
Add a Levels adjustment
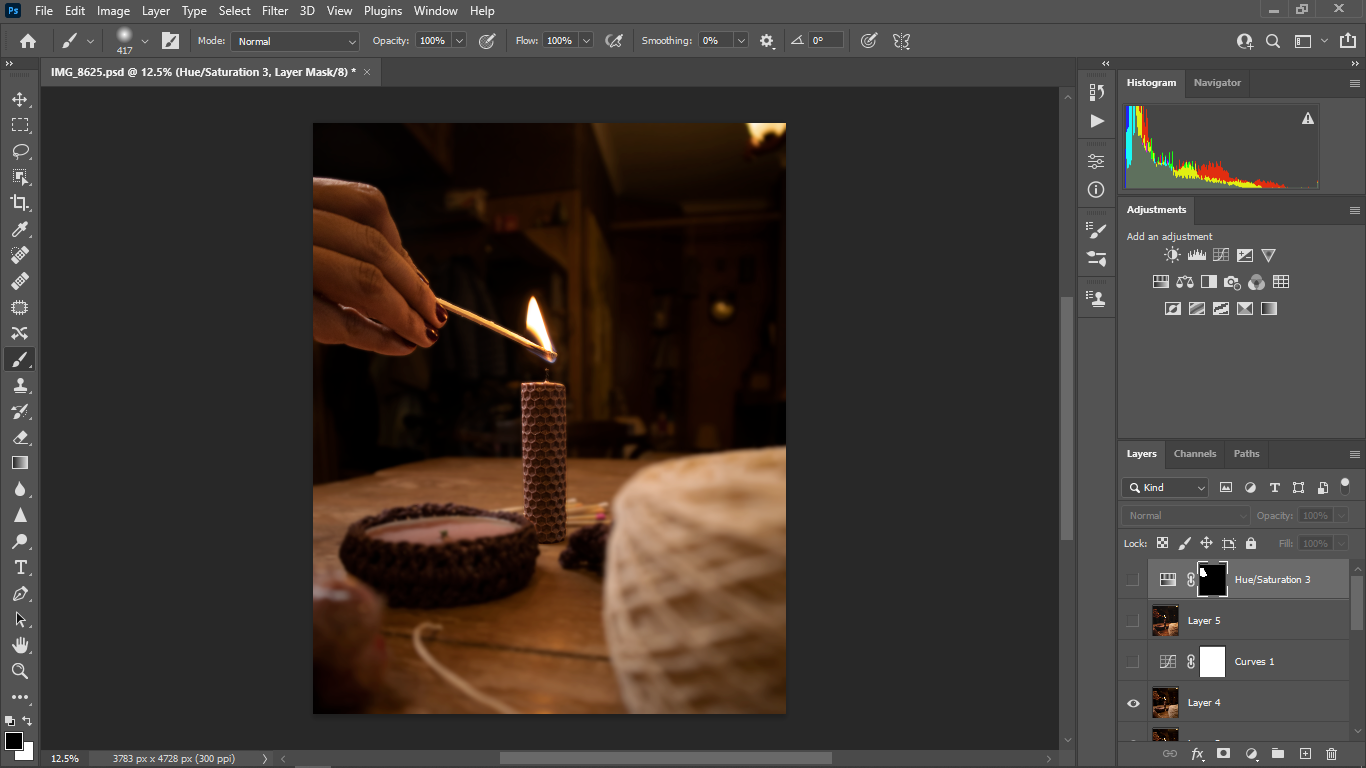(1196, 256)
